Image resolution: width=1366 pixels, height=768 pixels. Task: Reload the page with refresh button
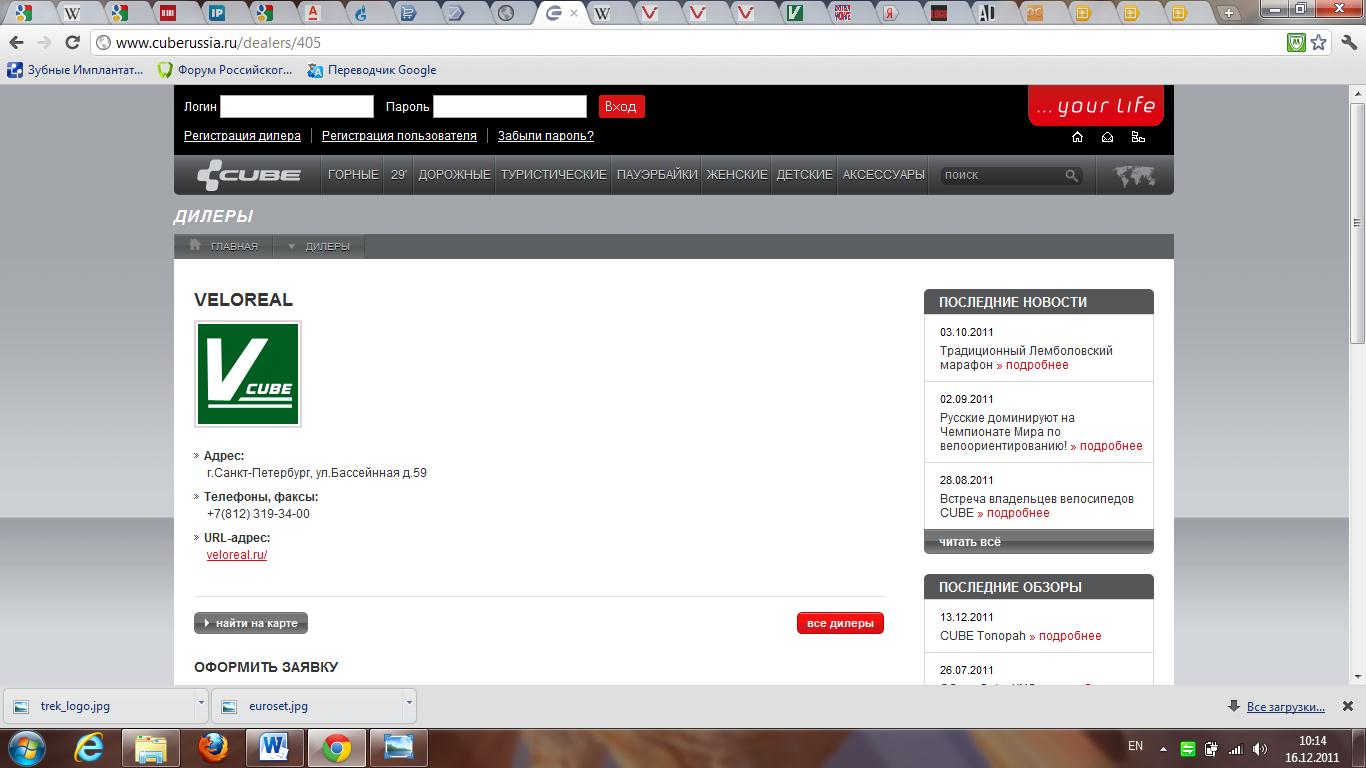(x=72, y=43)
